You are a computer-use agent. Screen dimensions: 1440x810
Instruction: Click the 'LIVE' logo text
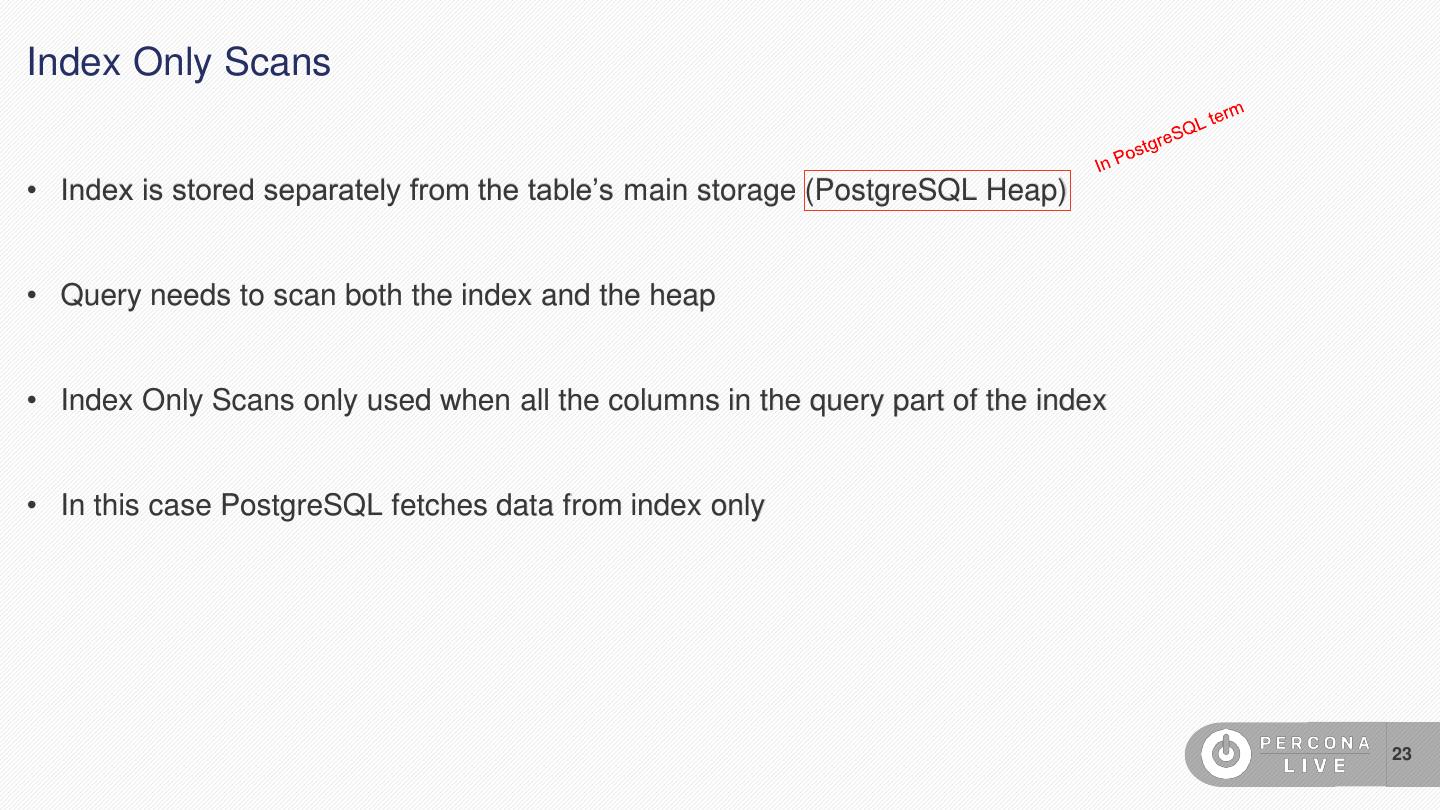tap(1315, 766)
